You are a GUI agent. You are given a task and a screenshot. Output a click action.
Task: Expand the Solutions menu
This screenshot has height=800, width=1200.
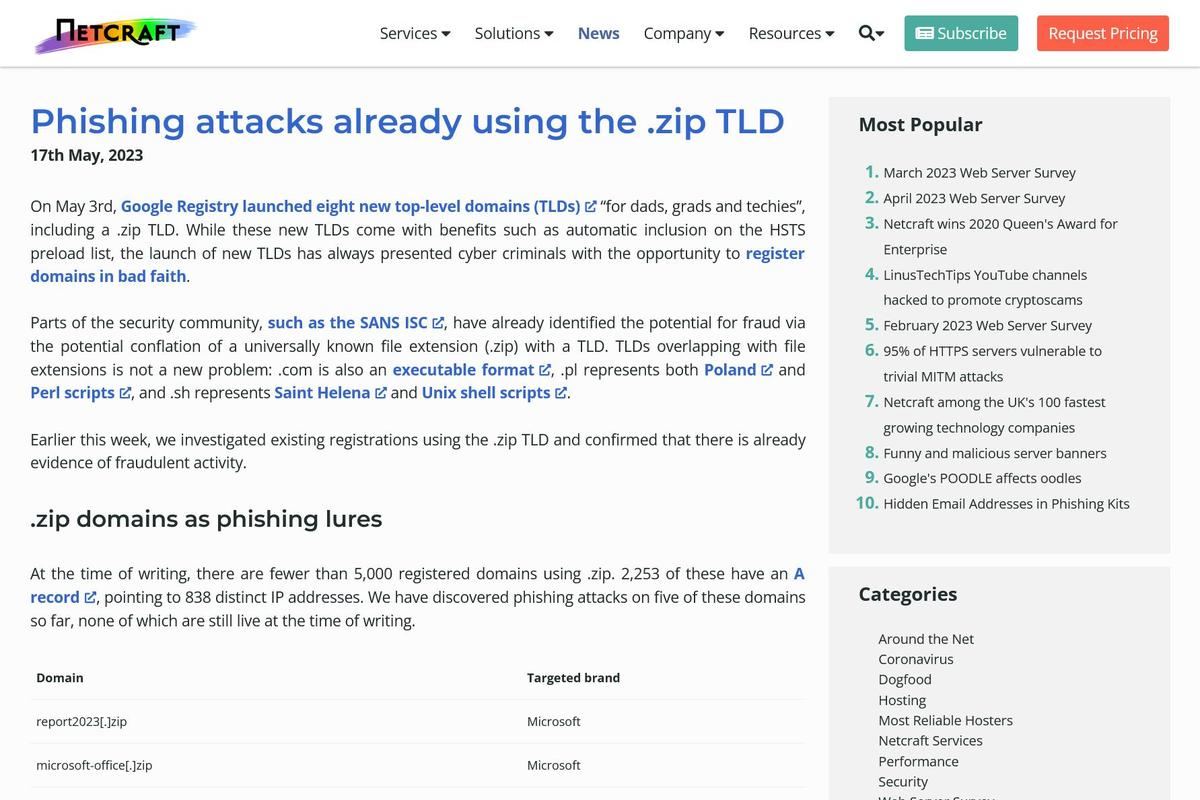(x=514, y=33)
